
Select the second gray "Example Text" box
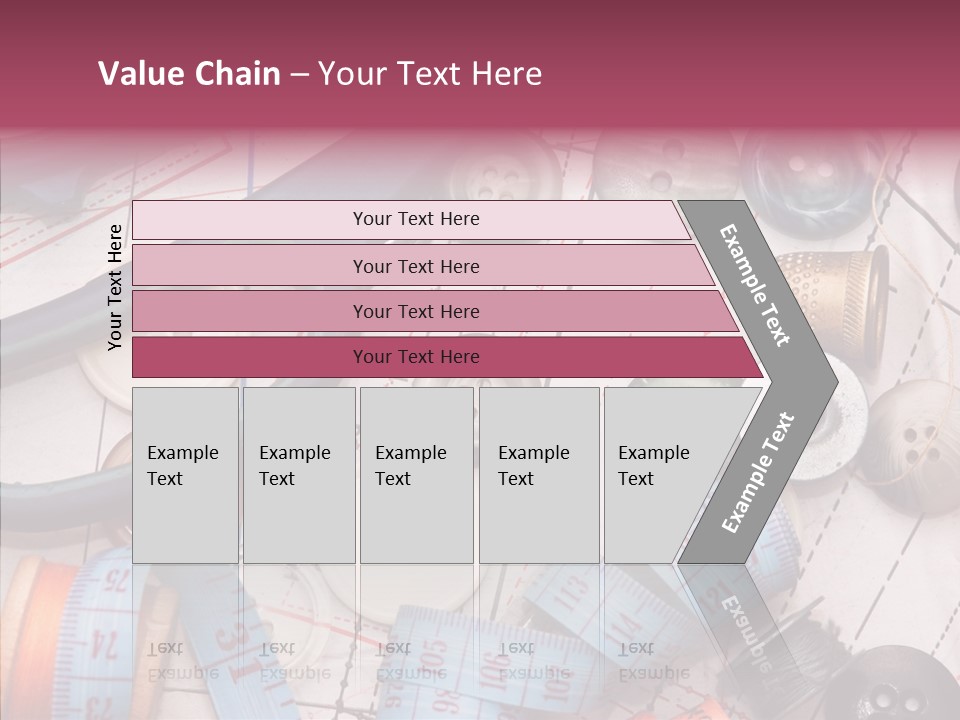(299, 475)
